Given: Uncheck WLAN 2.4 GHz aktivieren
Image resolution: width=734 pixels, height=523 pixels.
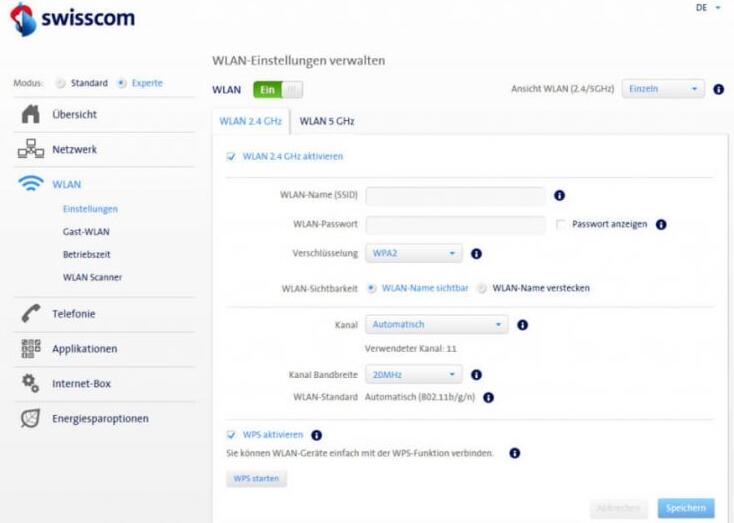Looking at the screenshot, I should click(x=231, y=156).
